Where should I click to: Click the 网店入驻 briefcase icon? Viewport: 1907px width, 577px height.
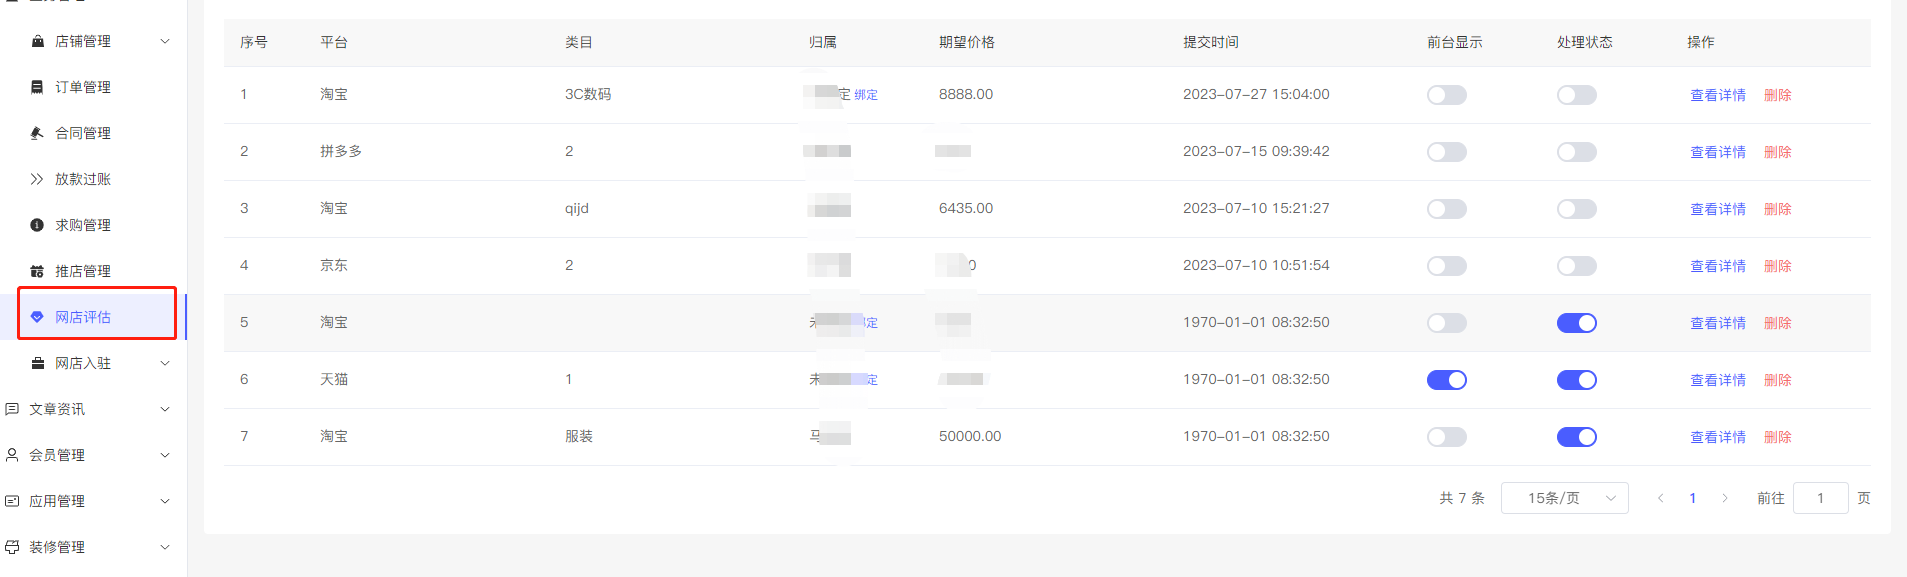(38, 363)
